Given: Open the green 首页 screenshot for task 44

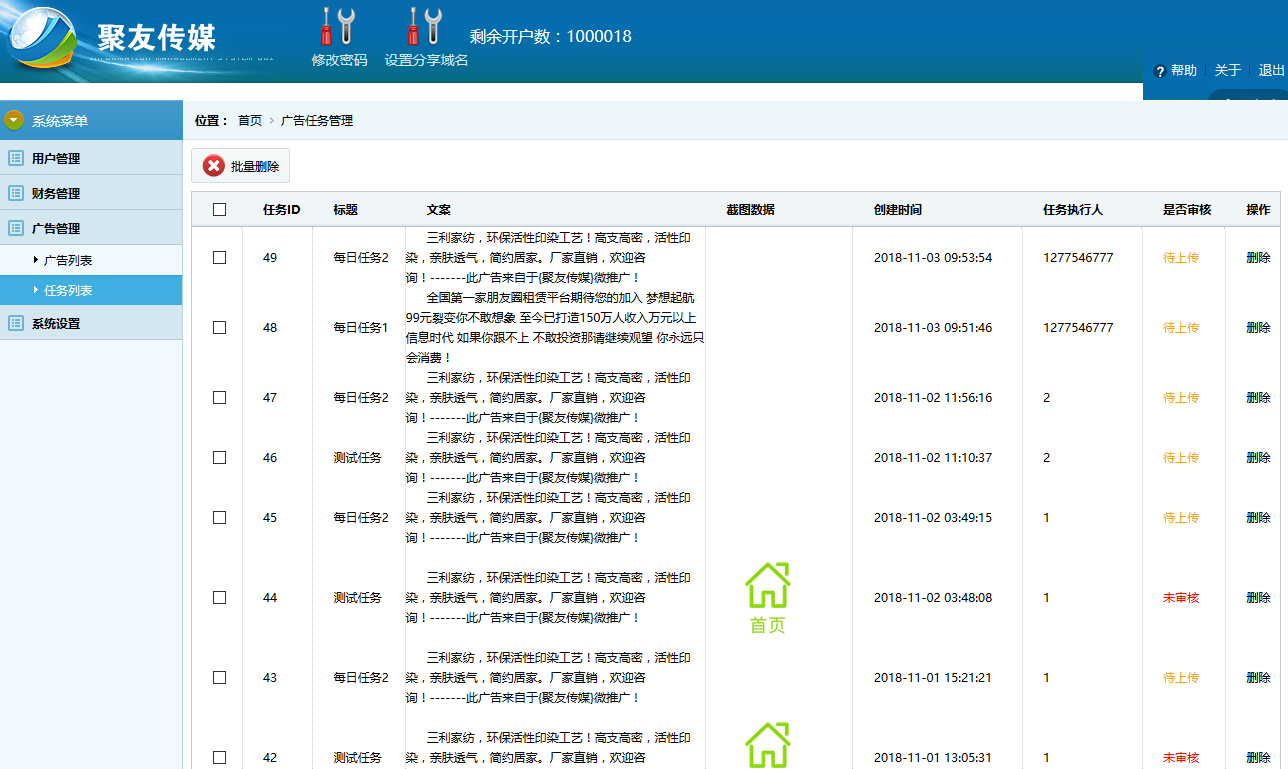Looking at the screenshot, I should [x=767, y=598].
